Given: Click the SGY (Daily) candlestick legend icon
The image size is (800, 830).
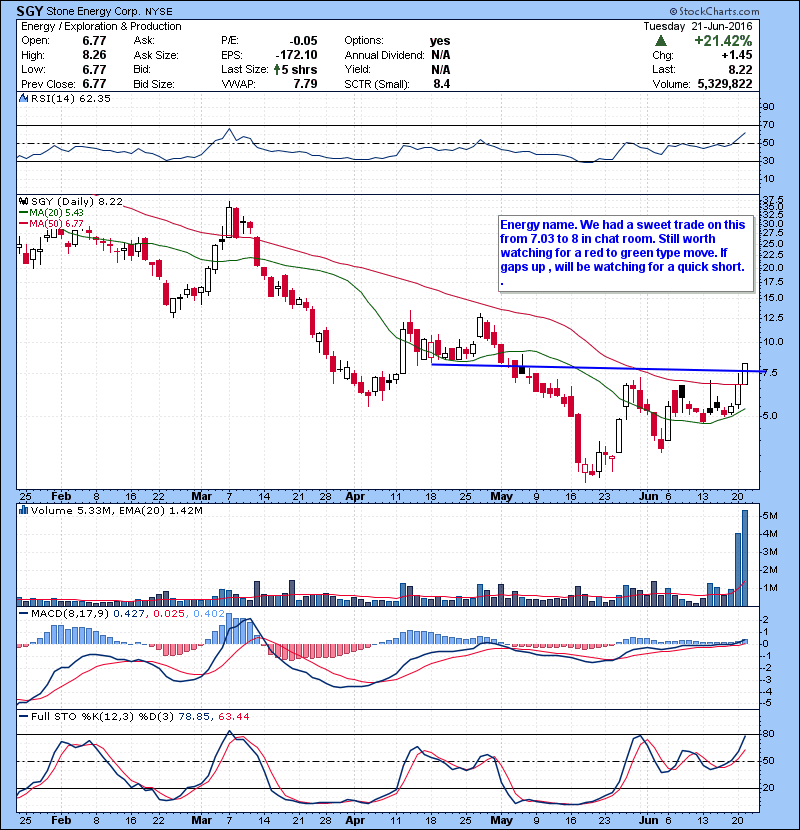Looking at the screenshot, I should 24,201.
